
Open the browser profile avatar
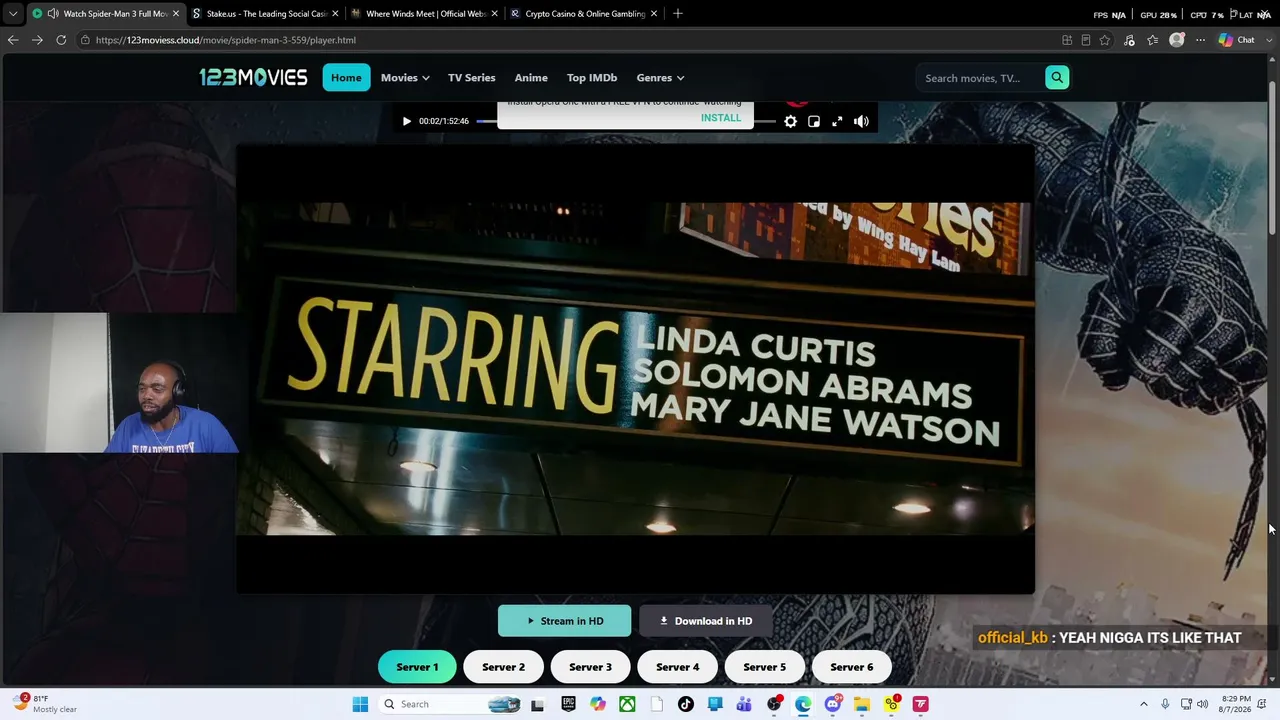[x=1177, y=40]
